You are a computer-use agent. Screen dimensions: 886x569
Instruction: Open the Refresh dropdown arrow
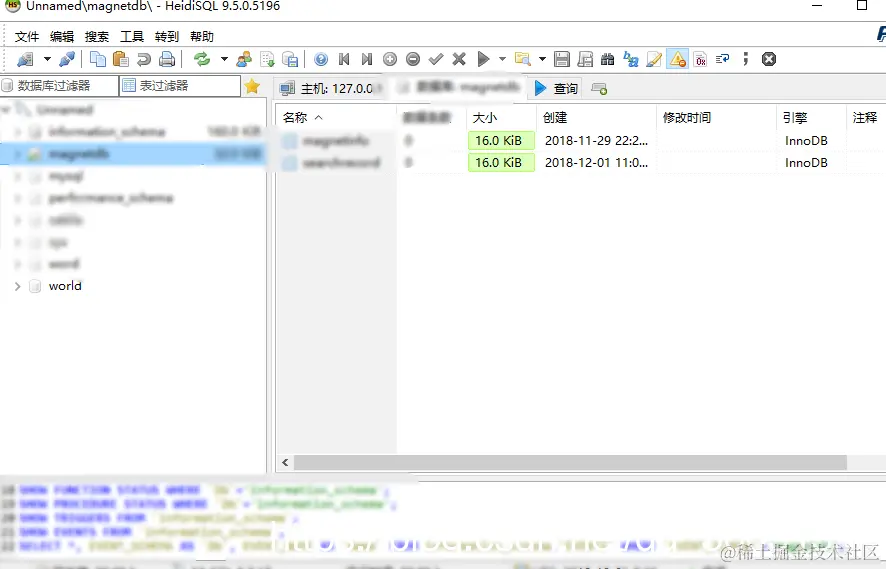224,59
